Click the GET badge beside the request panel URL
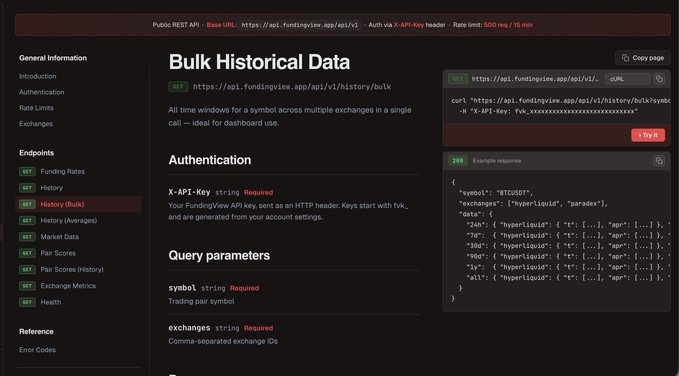This screenshot has width=679, height=376. click(458, 79)
